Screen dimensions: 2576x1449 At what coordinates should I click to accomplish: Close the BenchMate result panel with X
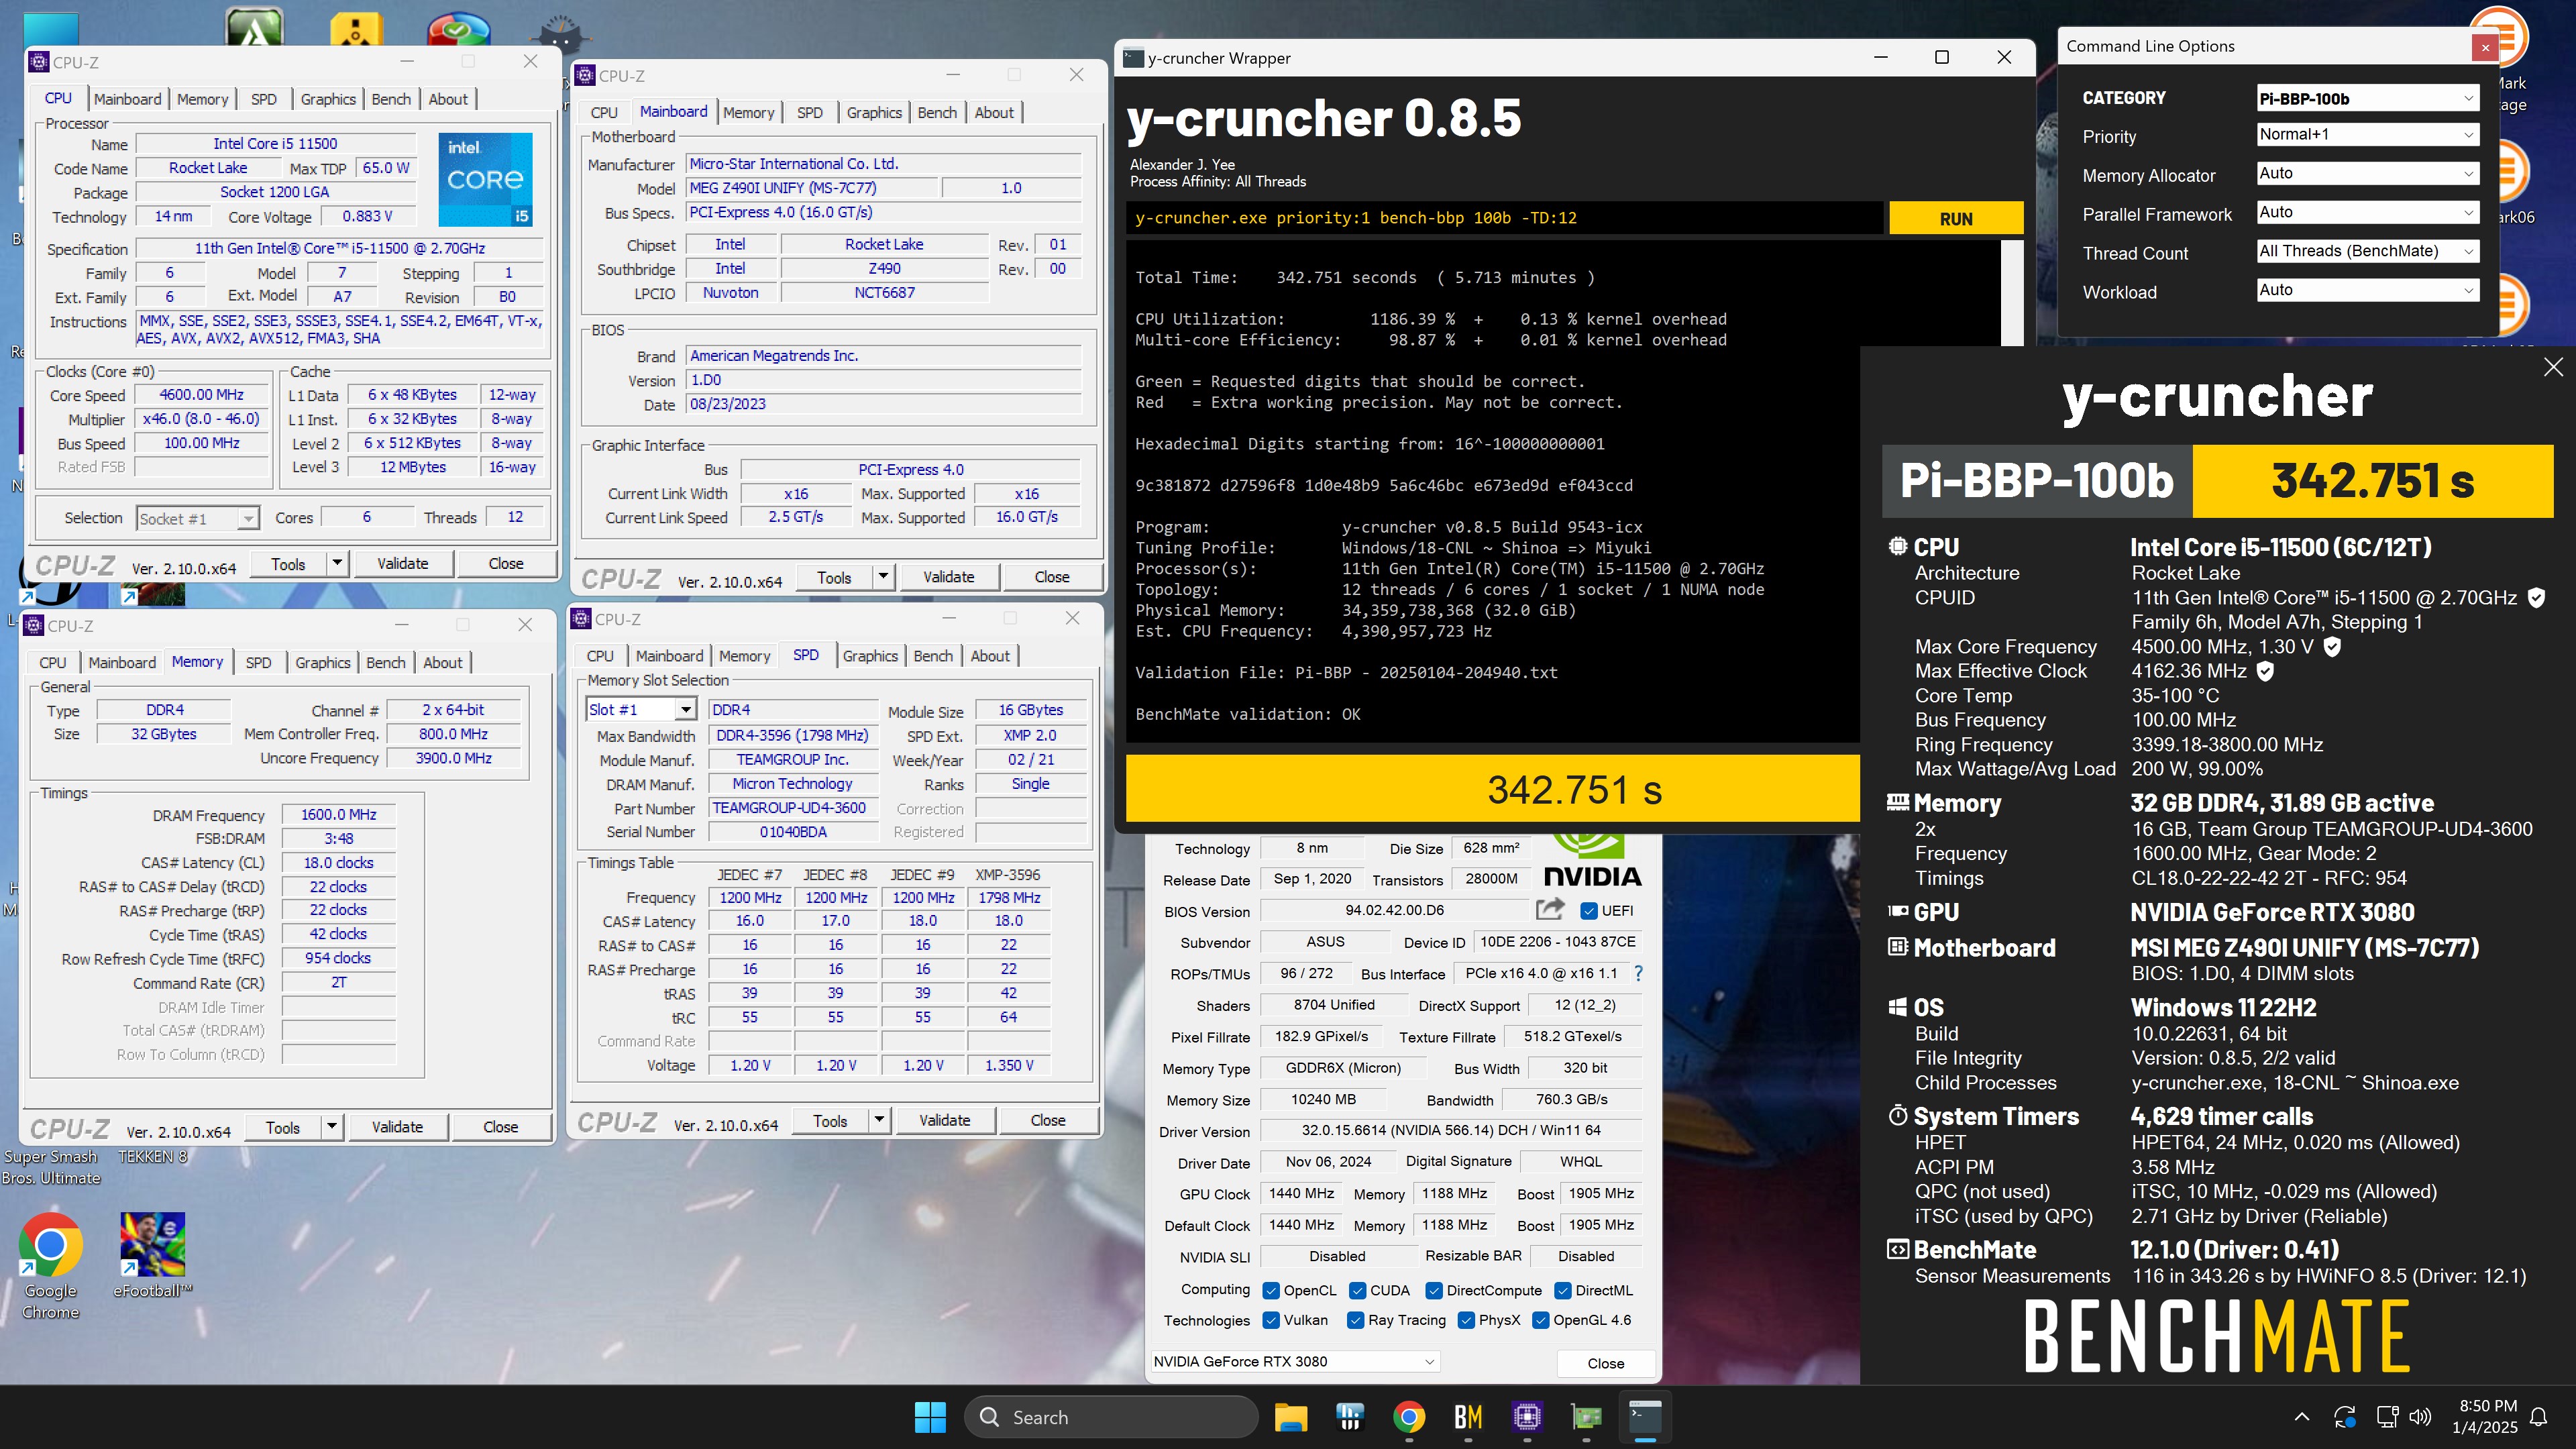pyautogui.click(x=2553, y=367)
